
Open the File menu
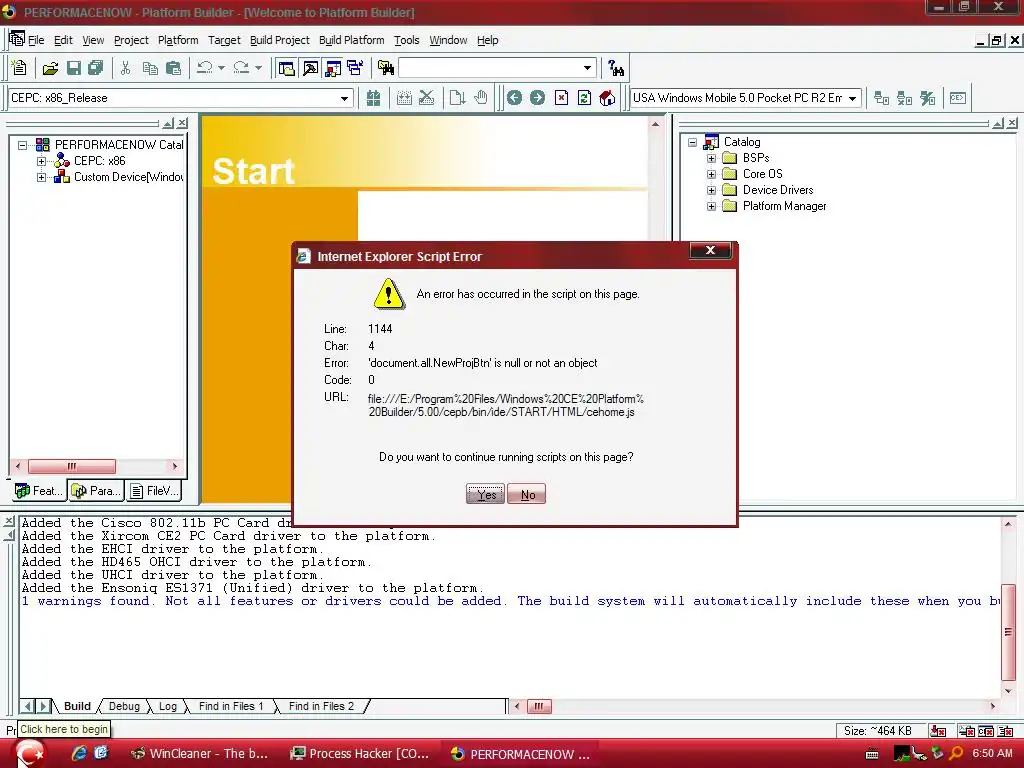pos(36,40)
